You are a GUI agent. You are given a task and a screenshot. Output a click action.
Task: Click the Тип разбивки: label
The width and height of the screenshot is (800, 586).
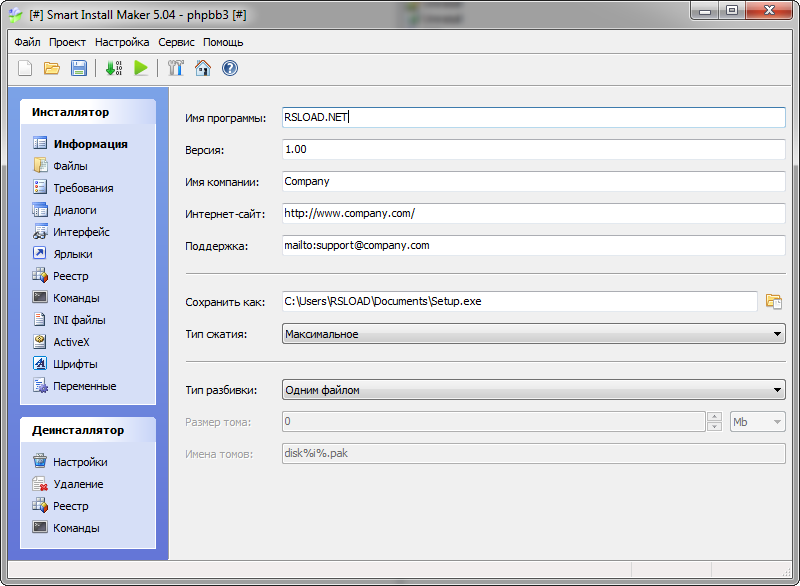pos(221,391)
